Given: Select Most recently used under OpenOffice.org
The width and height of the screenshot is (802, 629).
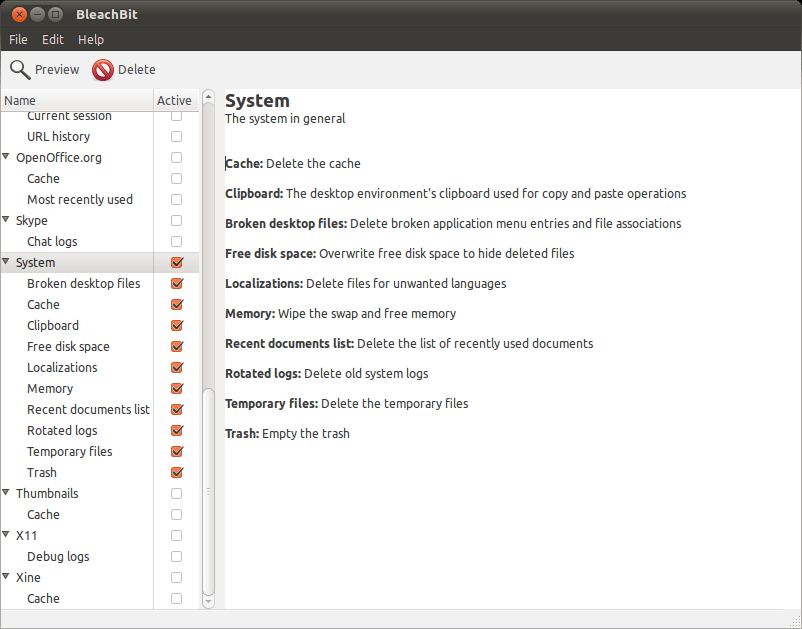Looking at the screenshot, I should [100, 199].
